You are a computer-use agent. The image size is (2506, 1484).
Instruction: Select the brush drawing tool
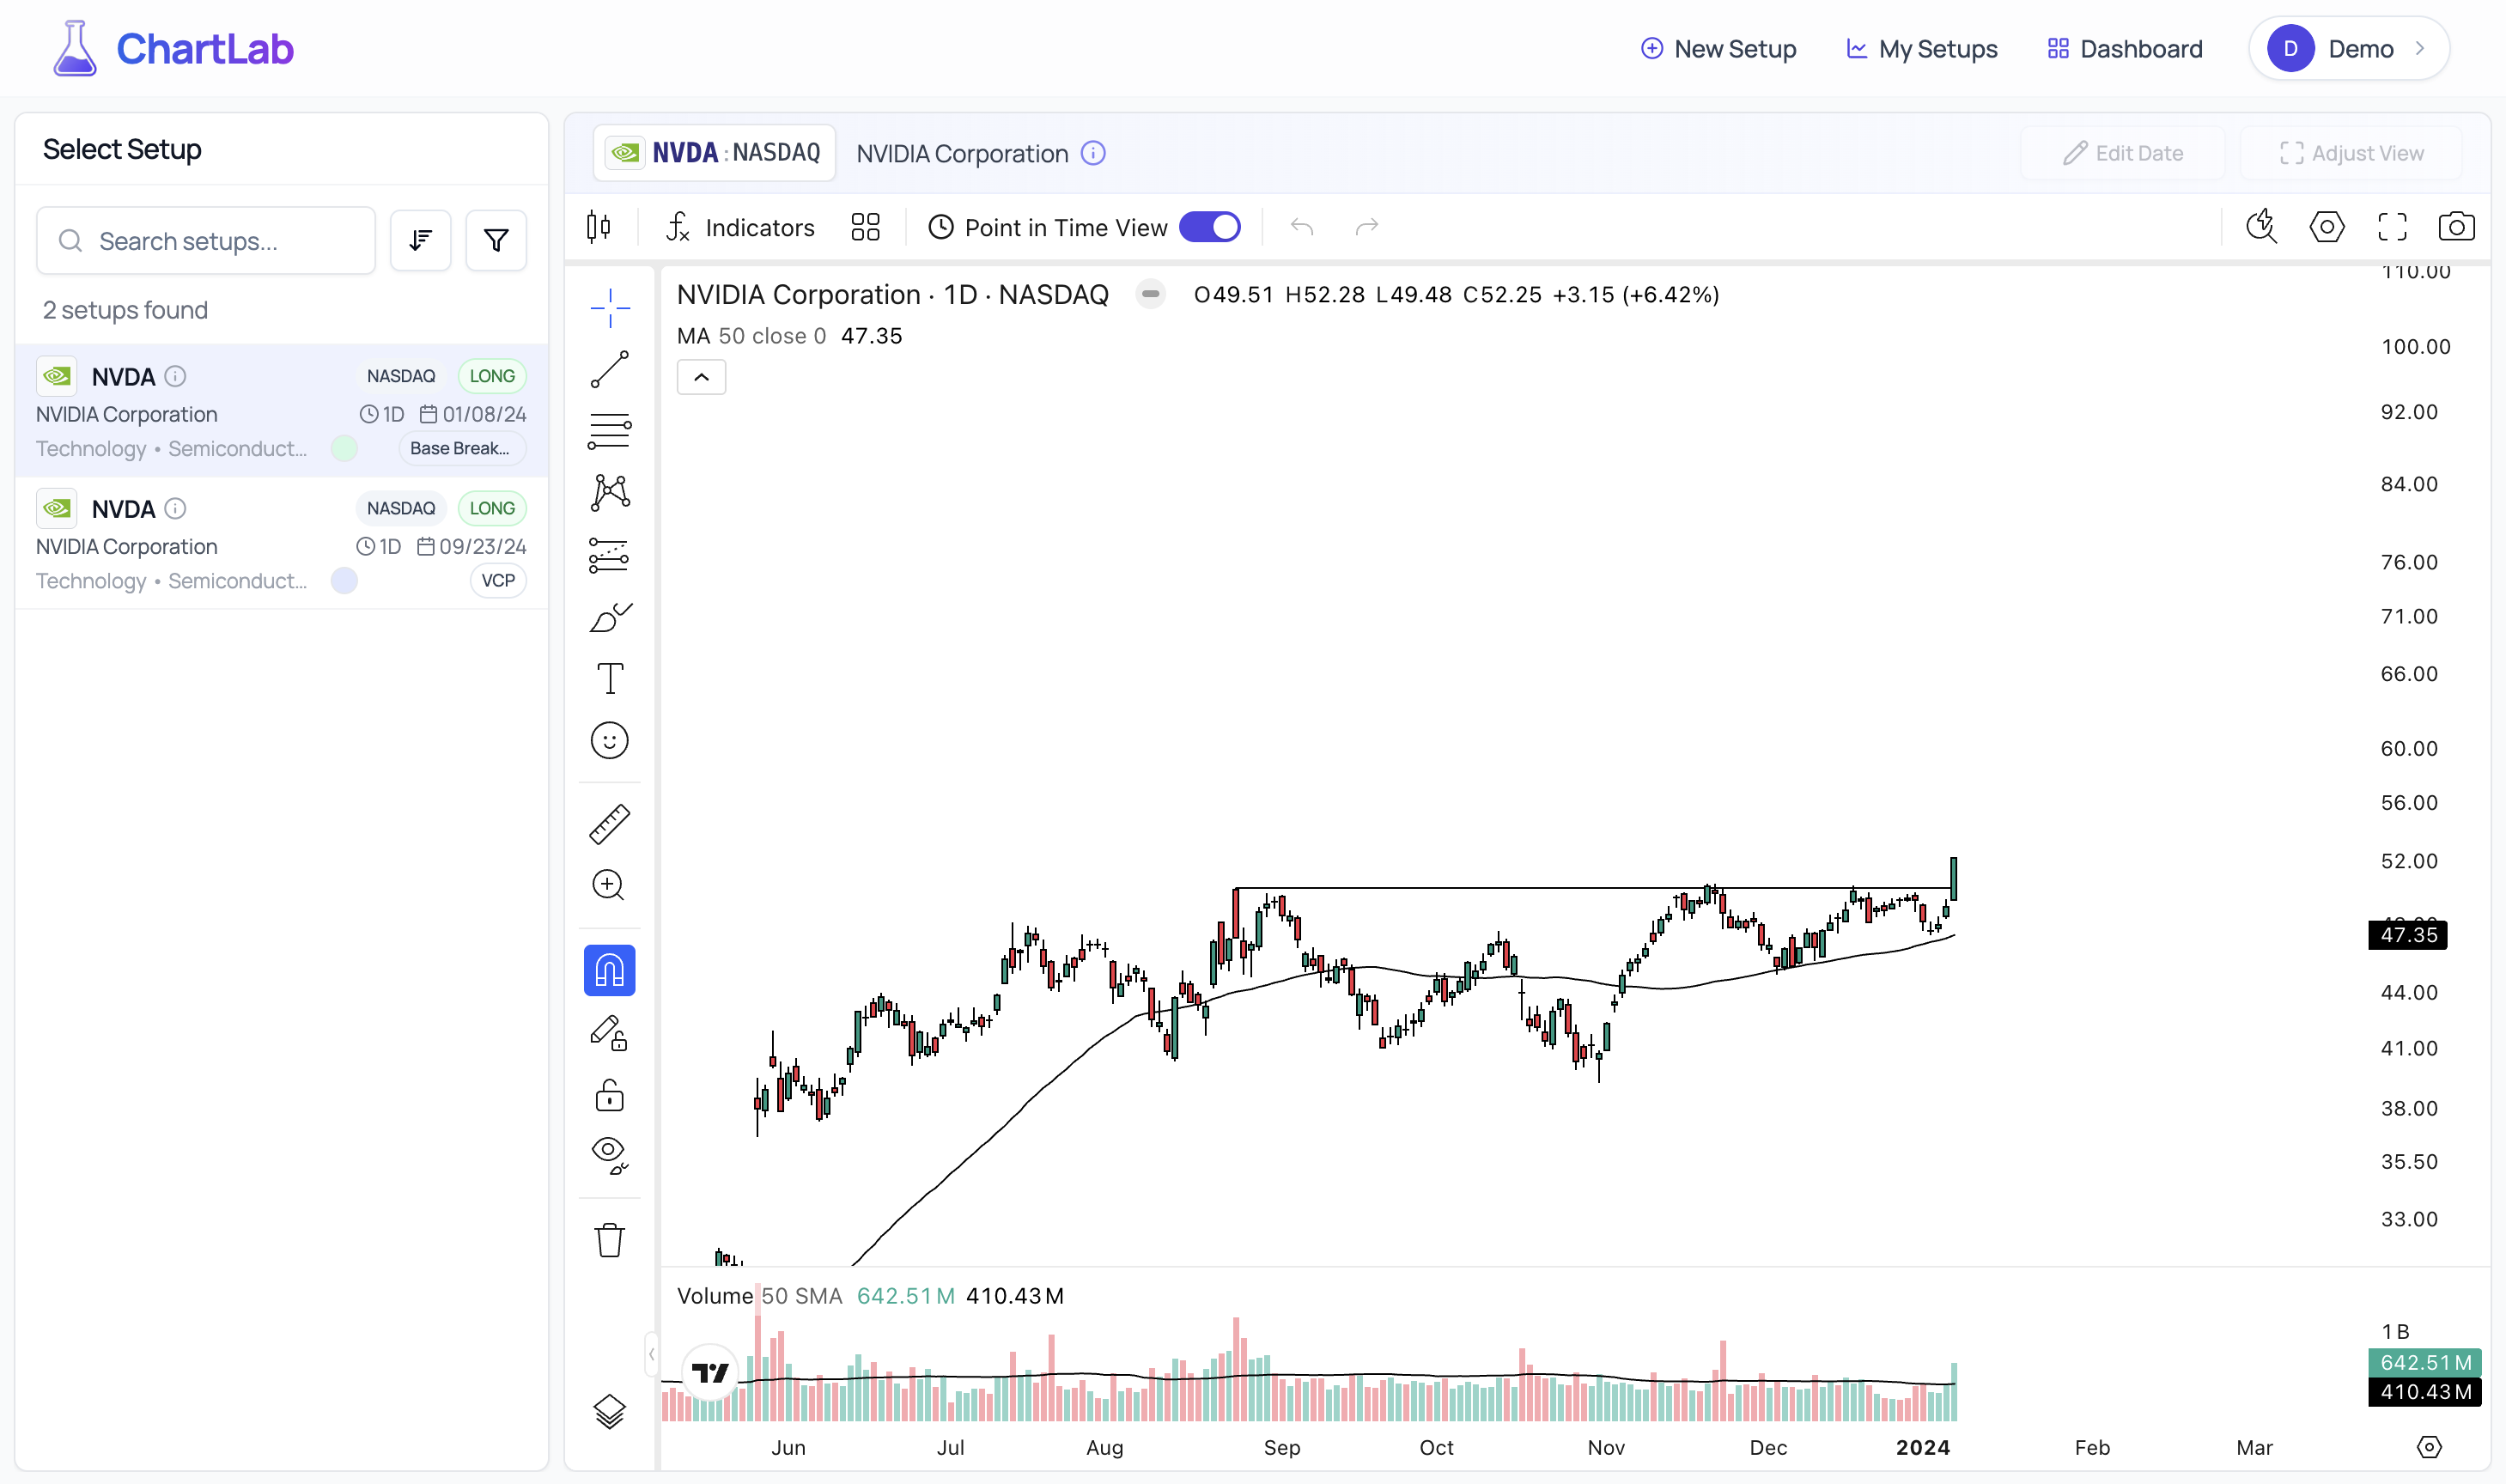click(x=609, y=617)
